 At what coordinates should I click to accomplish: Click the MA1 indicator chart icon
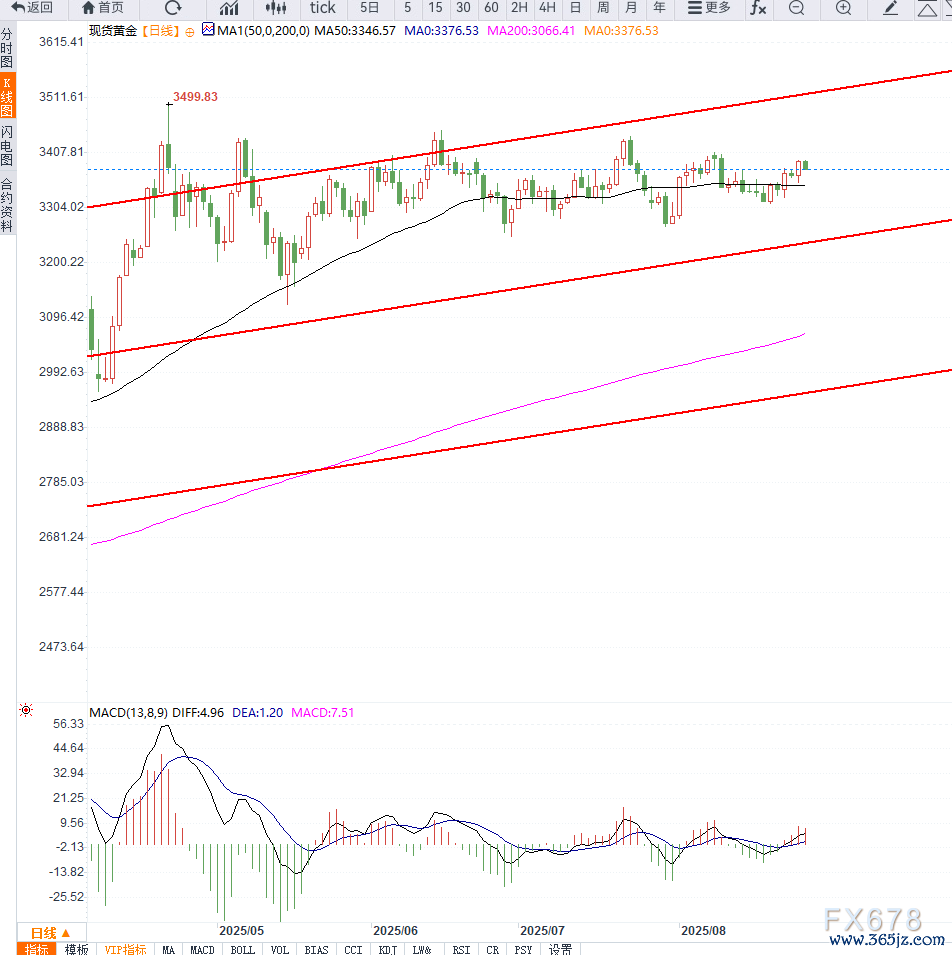[x=208, y=30]
